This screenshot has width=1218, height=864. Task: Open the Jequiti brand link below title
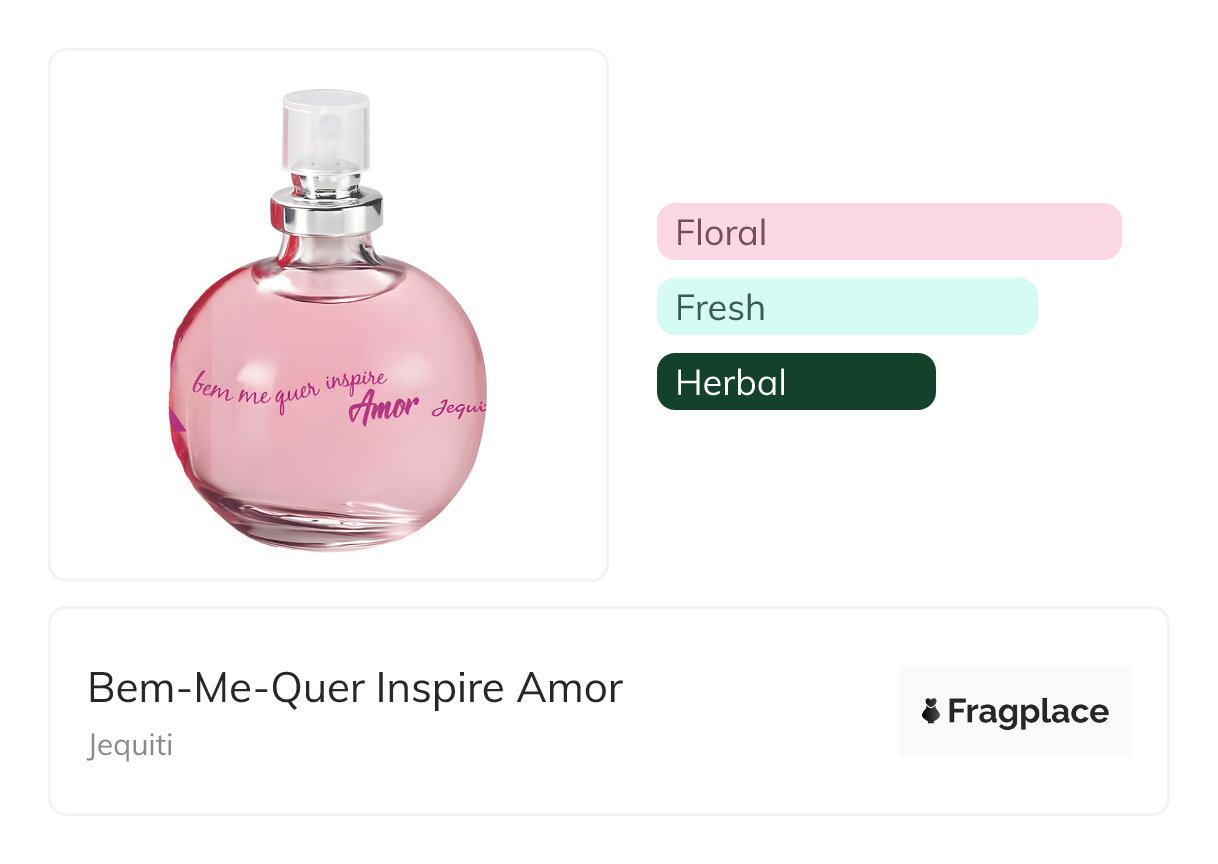130,746
